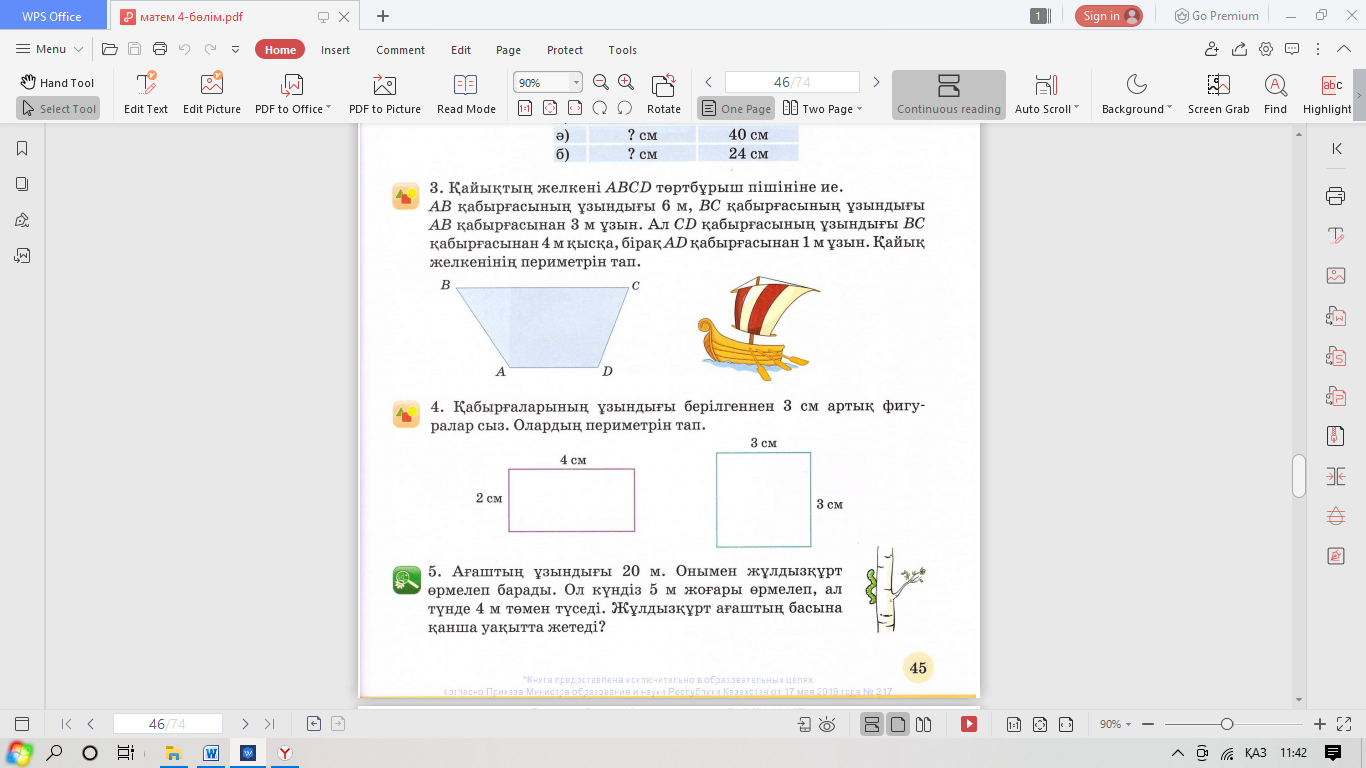Click Windows Start button

18,753
